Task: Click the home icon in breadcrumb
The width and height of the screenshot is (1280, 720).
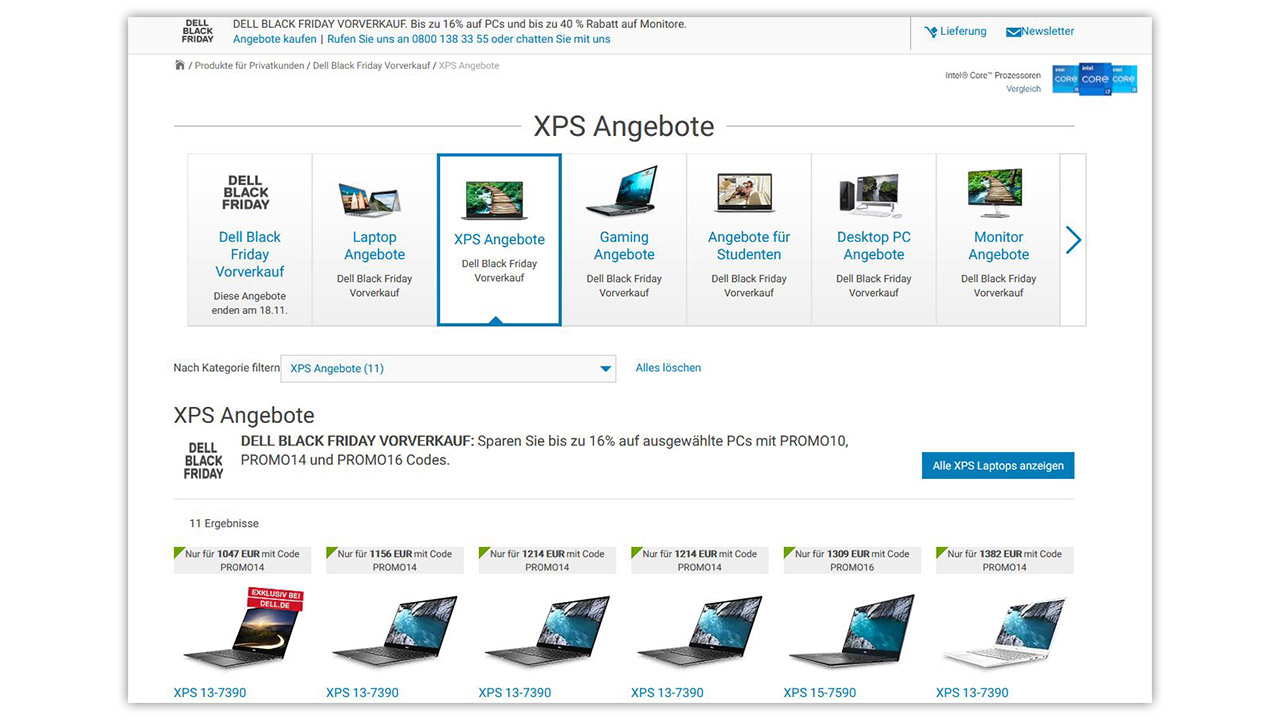Action: 180,66
